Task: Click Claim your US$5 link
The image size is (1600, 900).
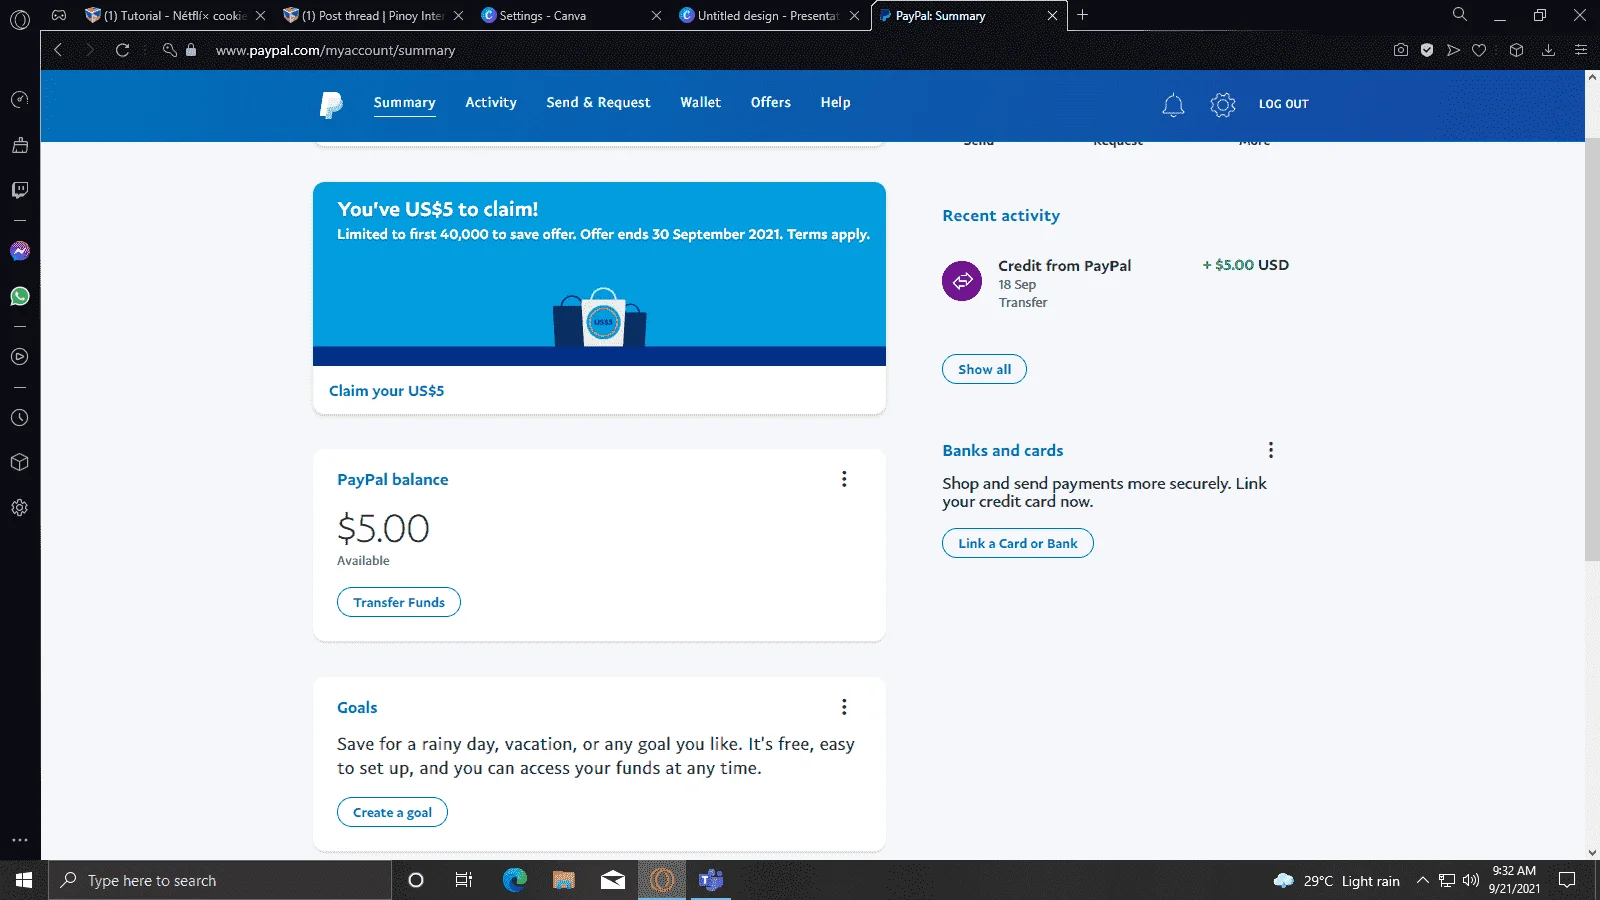Action: coord(386,391)
